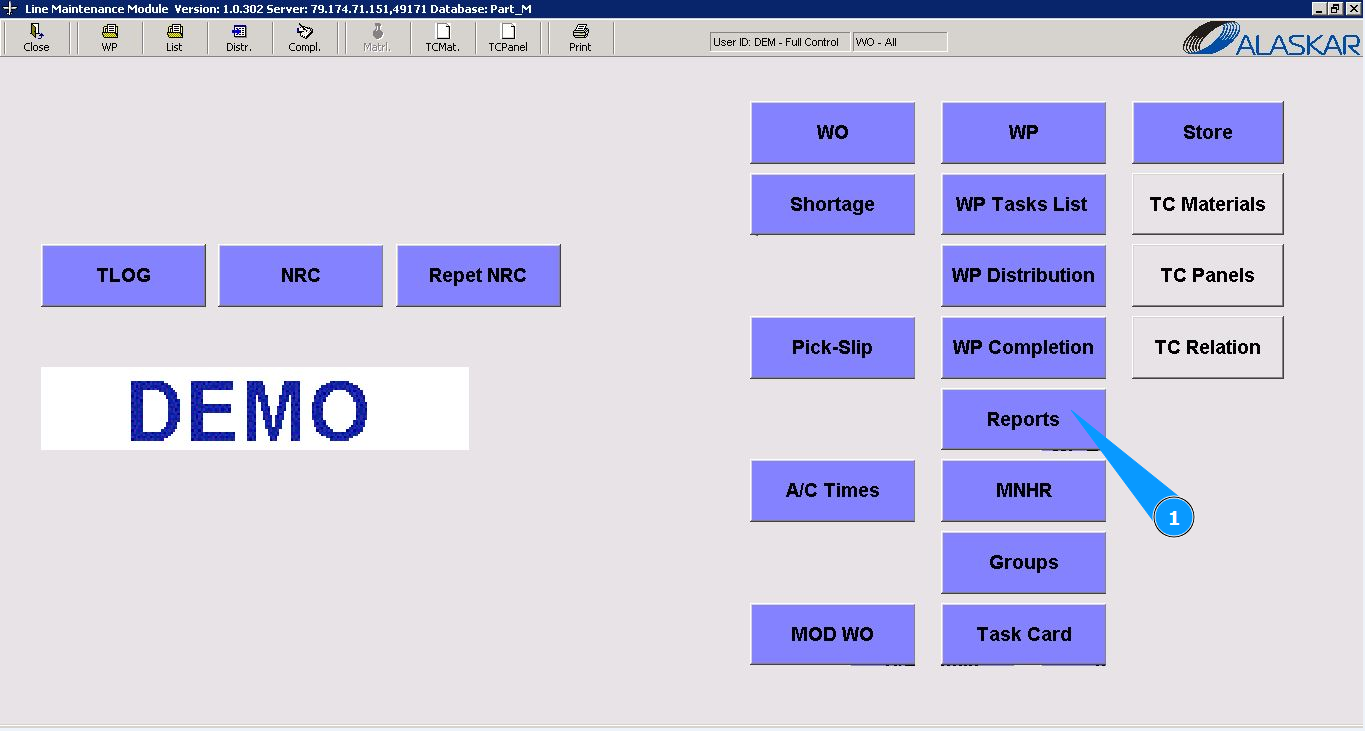Open the large WP module button
1365x731 pixels.
tap(1023, 132)
